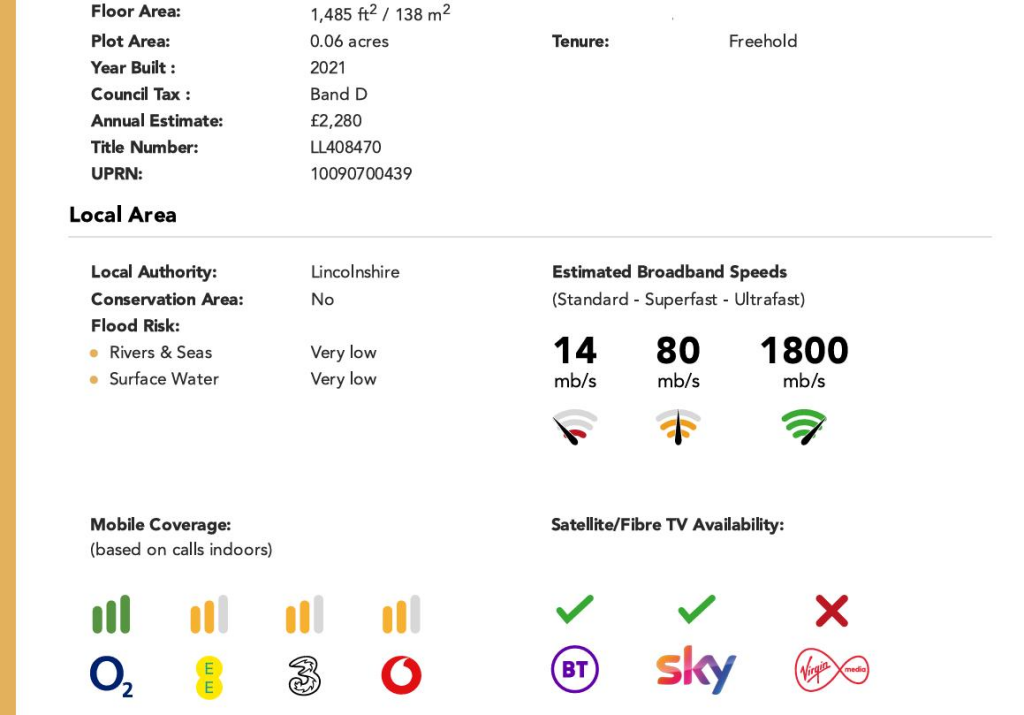This screenshot has height=715, width=1024.
Task: Click the O2 network logo
Action: click(x=110, y=677)
